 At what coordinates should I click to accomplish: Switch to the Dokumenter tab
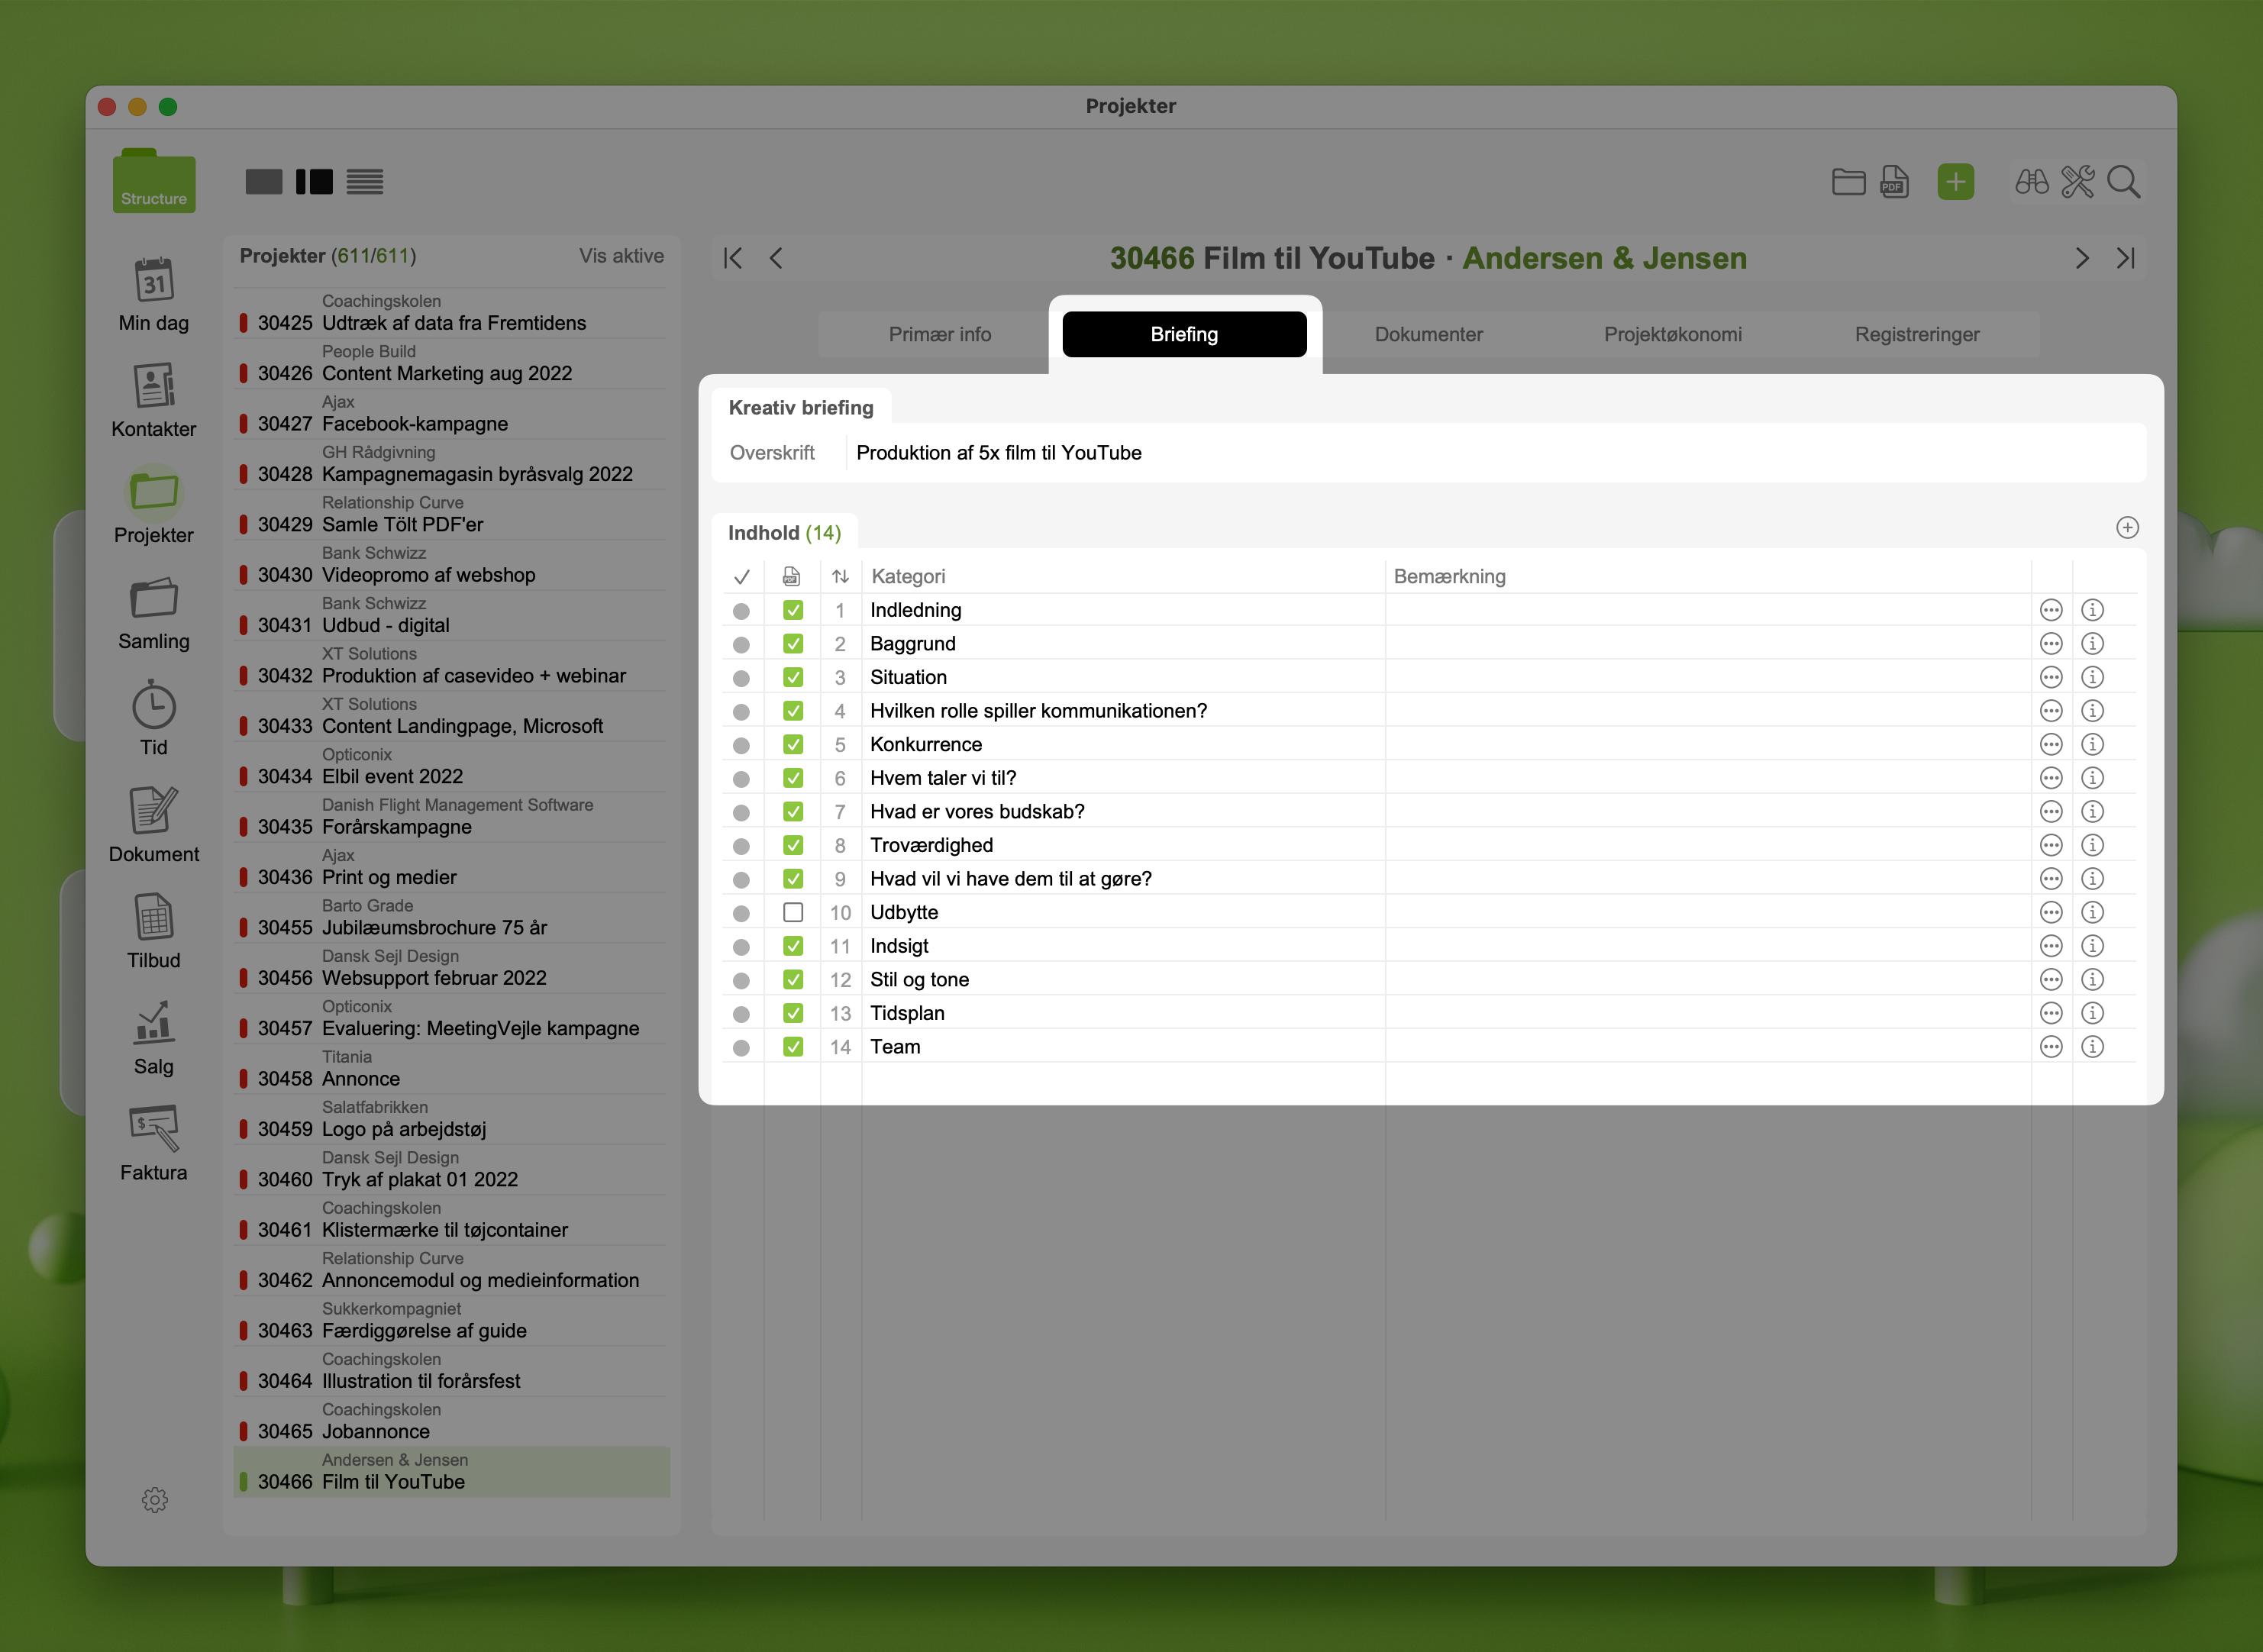(1428, 334)
